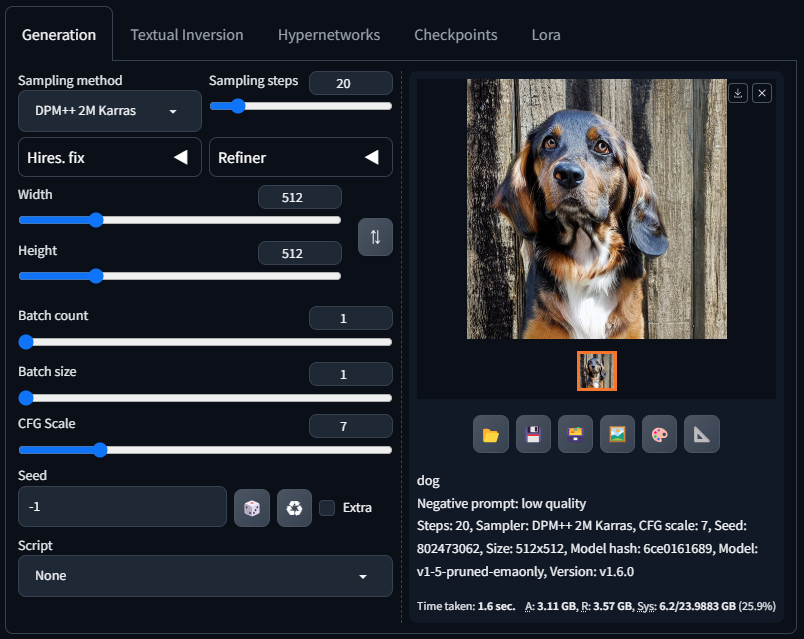The height and width of the screenshot is (639, 804).
Task: Click the CFG Scale slider
Action: [205, 450]
